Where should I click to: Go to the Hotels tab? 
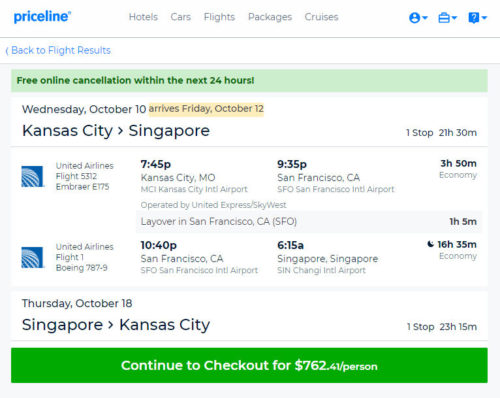click(143, 17)
